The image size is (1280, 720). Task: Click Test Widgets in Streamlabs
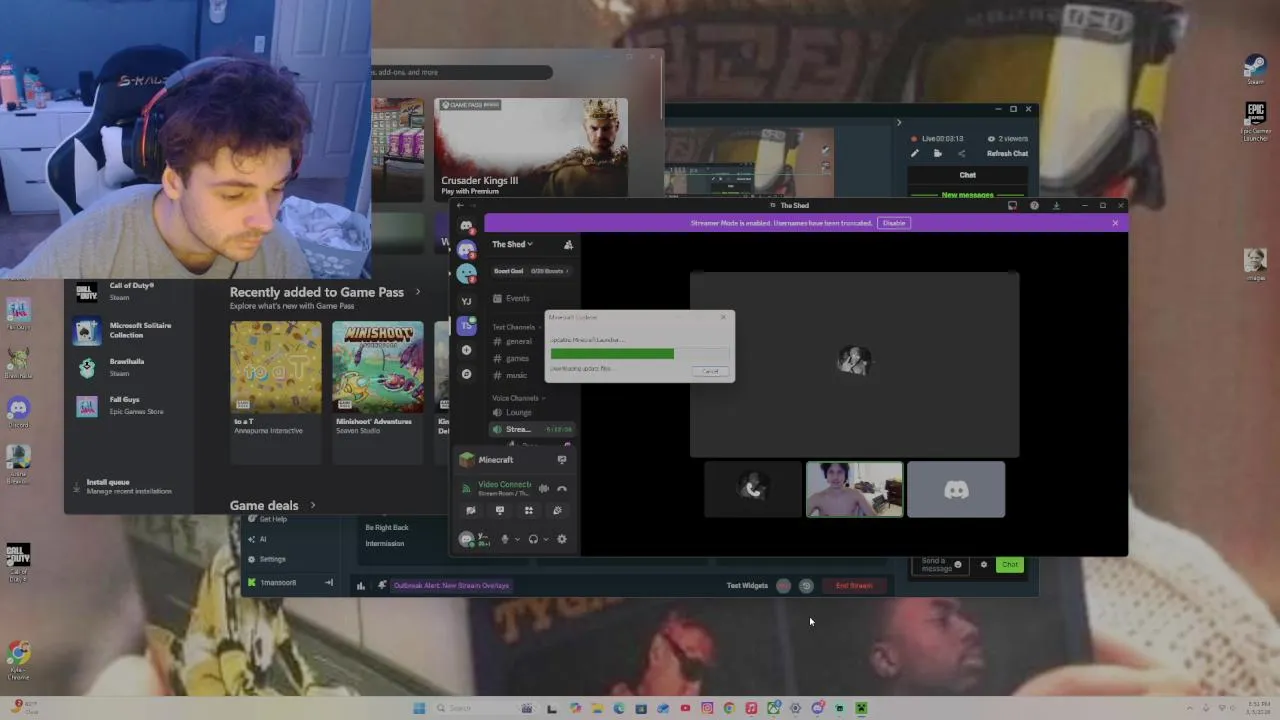click(747, 586)
